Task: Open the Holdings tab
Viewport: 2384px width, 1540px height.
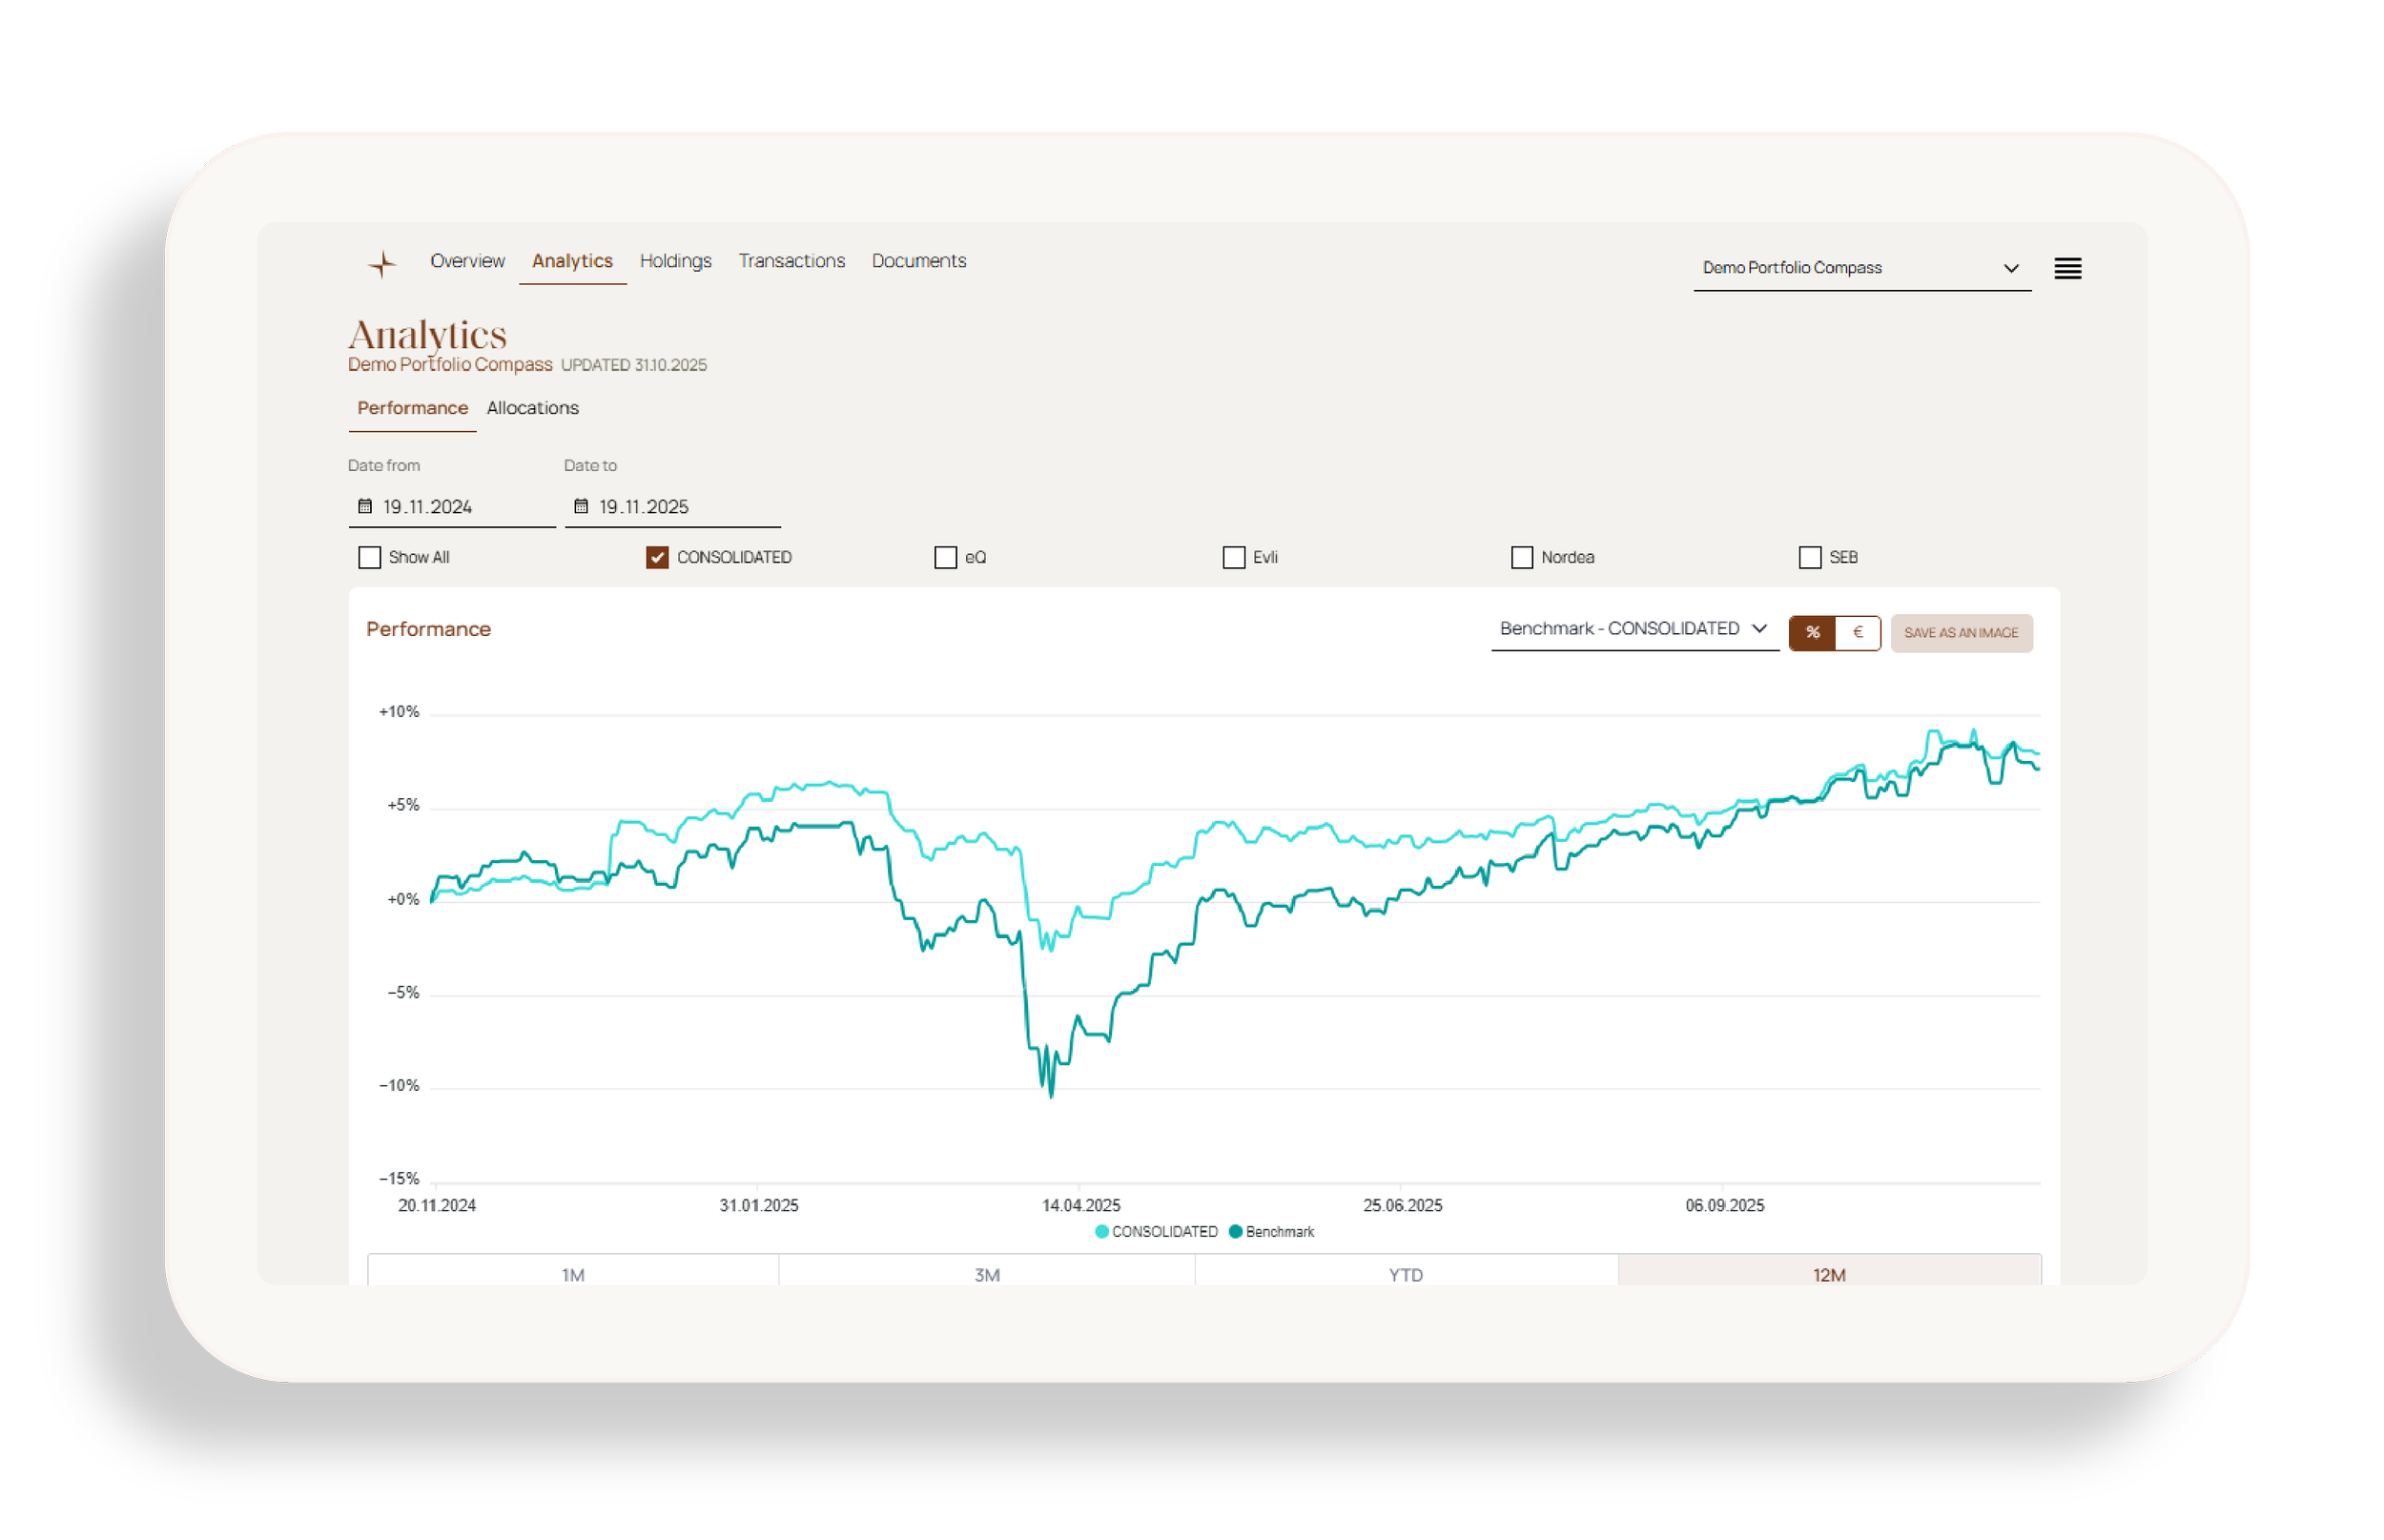Action: [675, 261]
